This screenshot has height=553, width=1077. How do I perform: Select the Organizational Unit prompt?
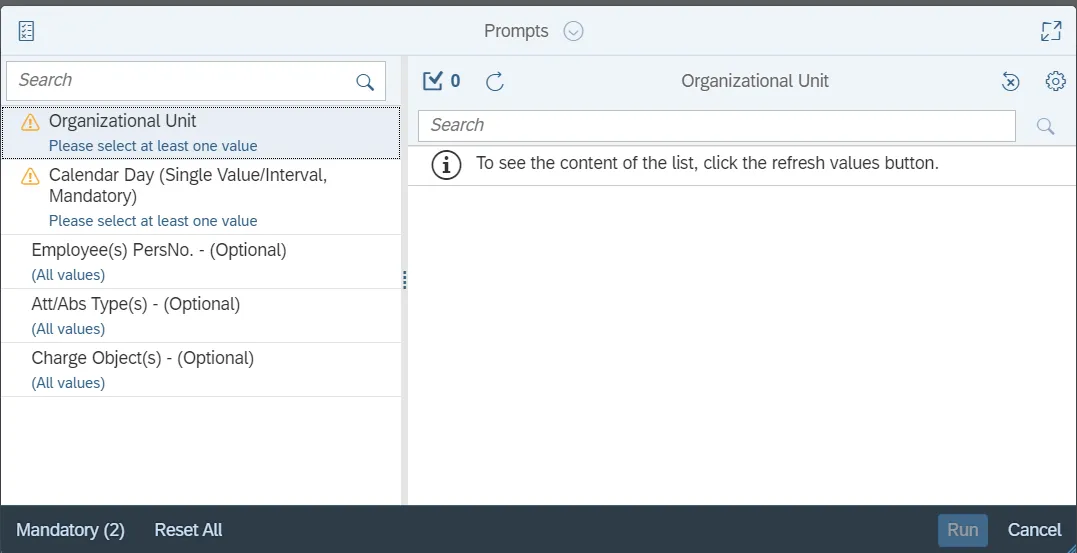[x=200, y=132]
